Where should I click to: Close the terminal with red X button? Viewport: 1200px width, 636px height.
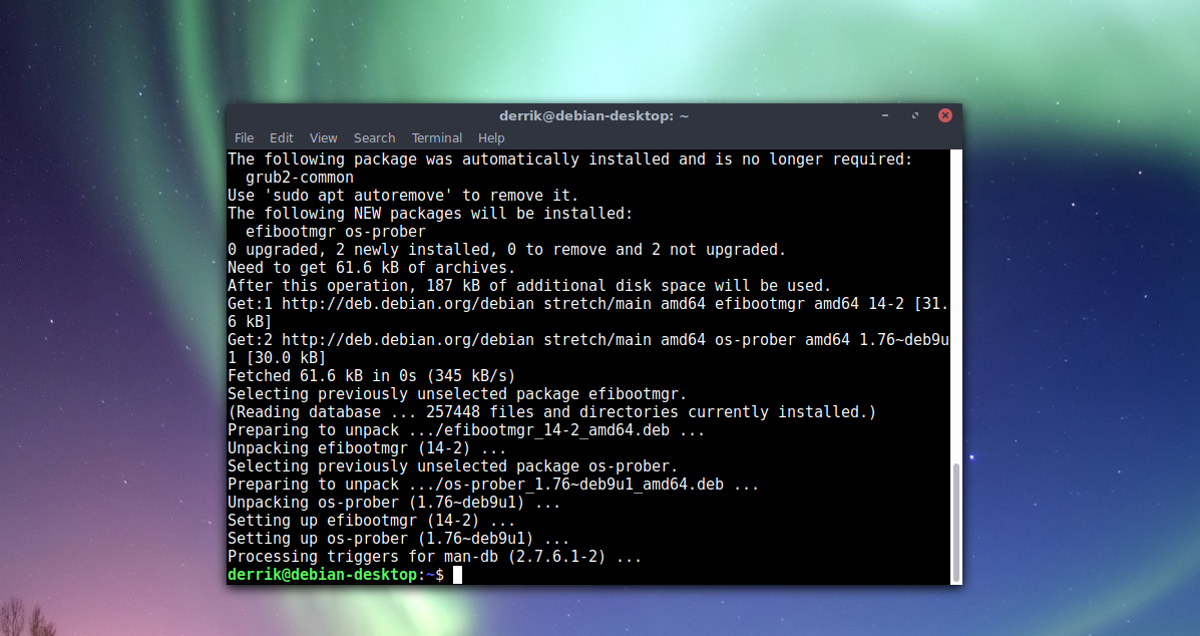(x=945, y=116)
